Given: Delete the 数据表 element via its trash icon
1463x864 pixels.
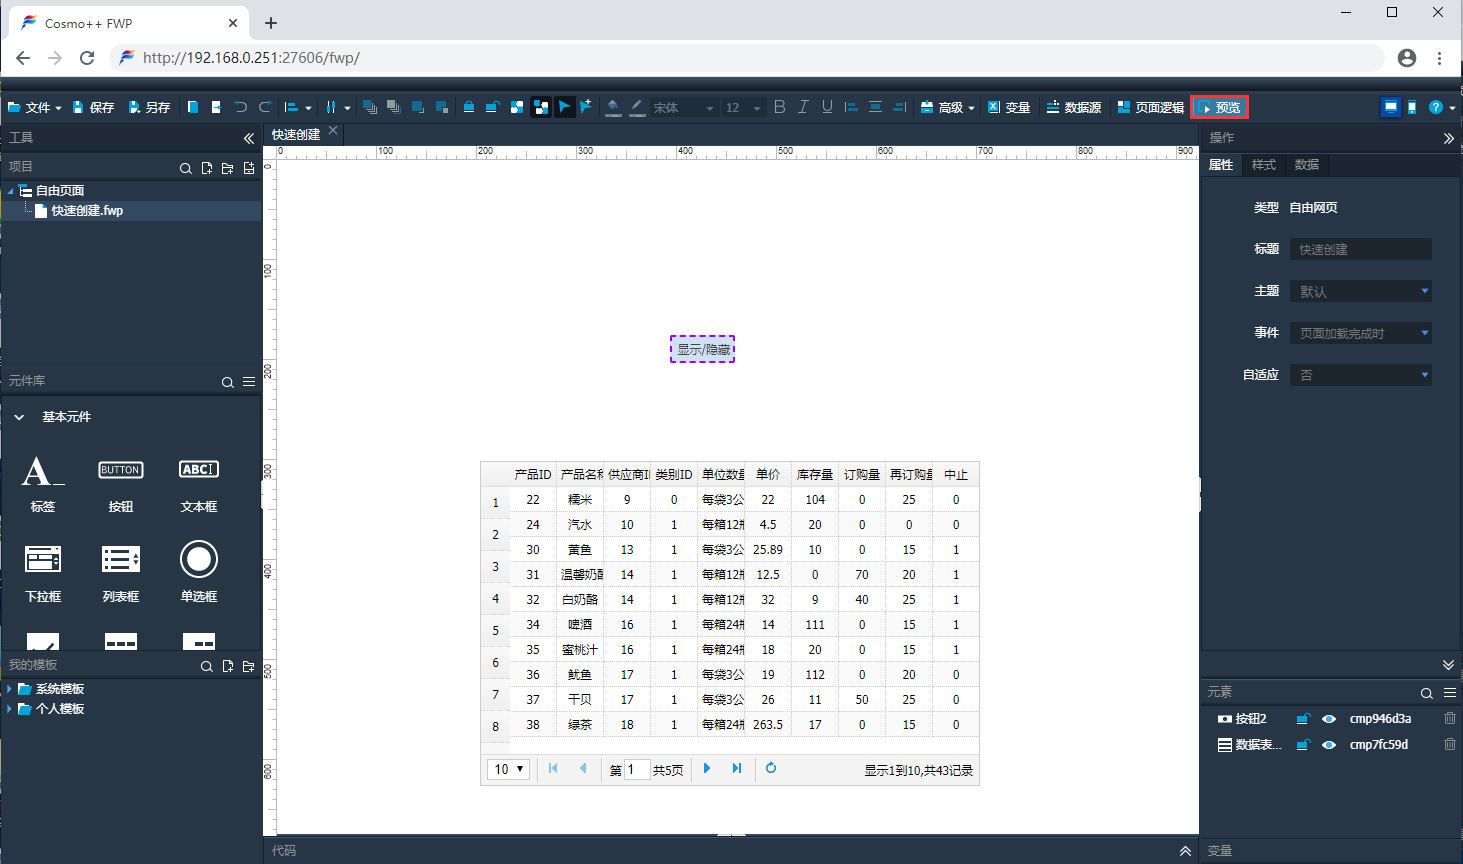Looking at the screenshot, I should (x=1449, y=744).
